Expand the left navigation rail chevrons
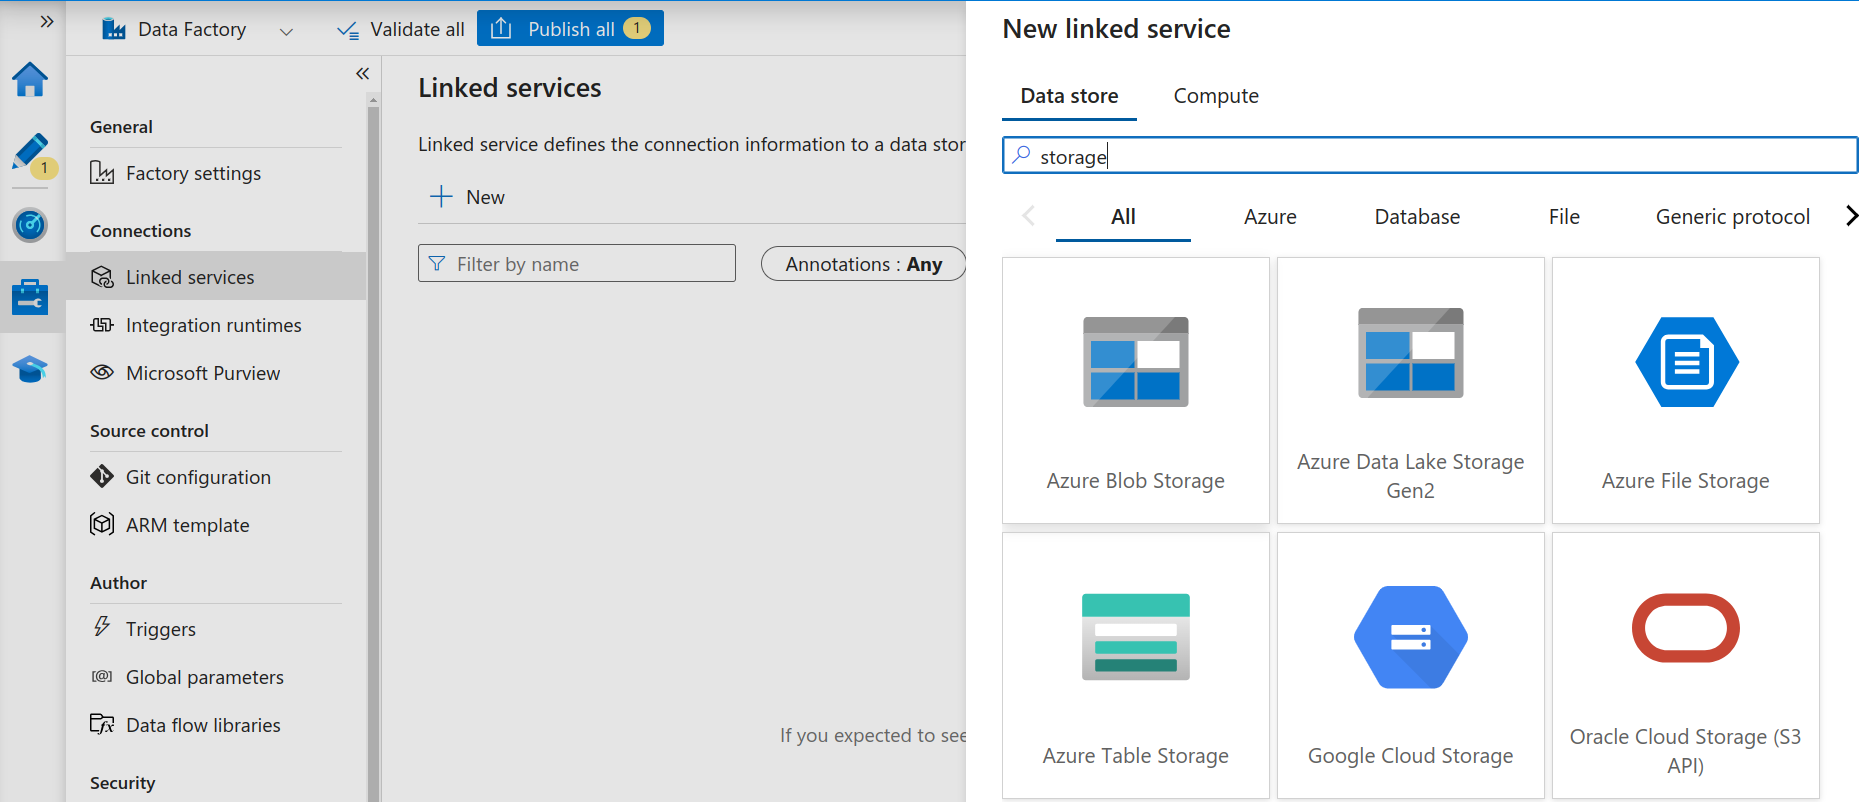1859x802 pixels. [46, 21]
